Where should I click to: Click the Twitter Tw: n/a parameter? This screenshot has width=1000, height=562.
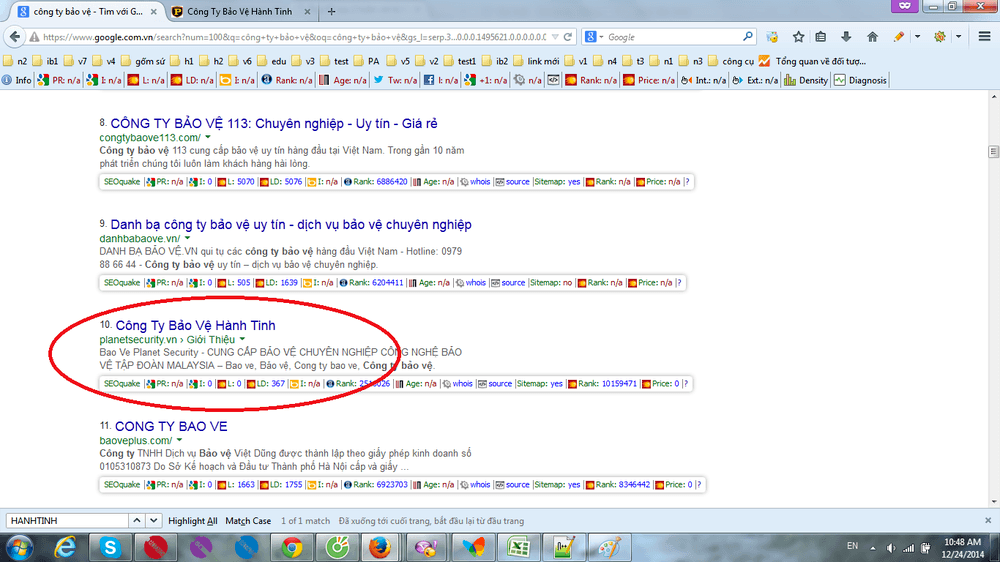395,80
